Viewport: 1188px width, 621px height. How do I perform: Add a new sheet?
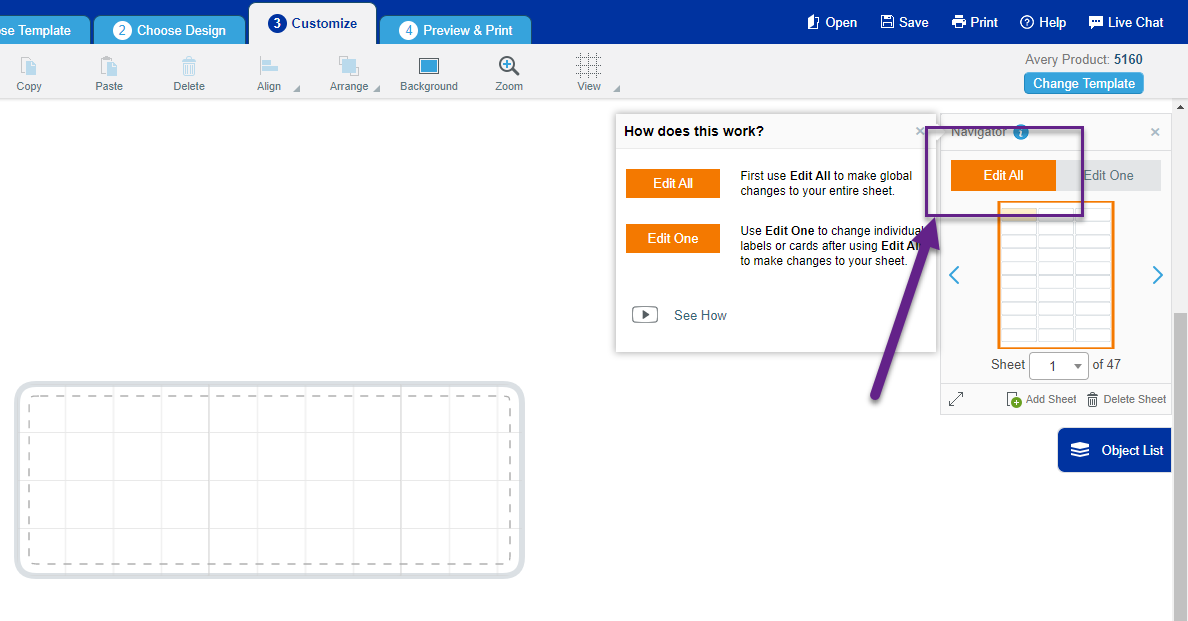pyautogui.click(x=1041, y=399)
